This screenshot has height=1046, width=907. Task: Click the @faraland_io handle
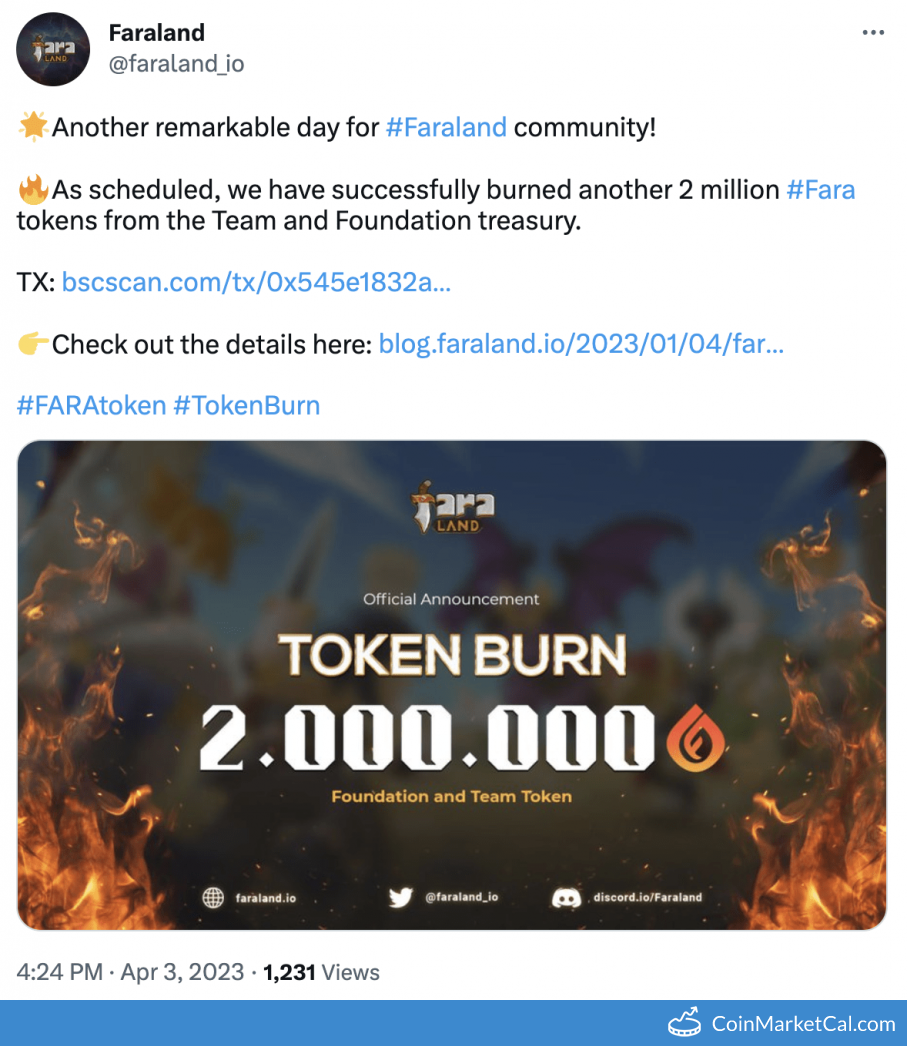(x=176, y=64)
